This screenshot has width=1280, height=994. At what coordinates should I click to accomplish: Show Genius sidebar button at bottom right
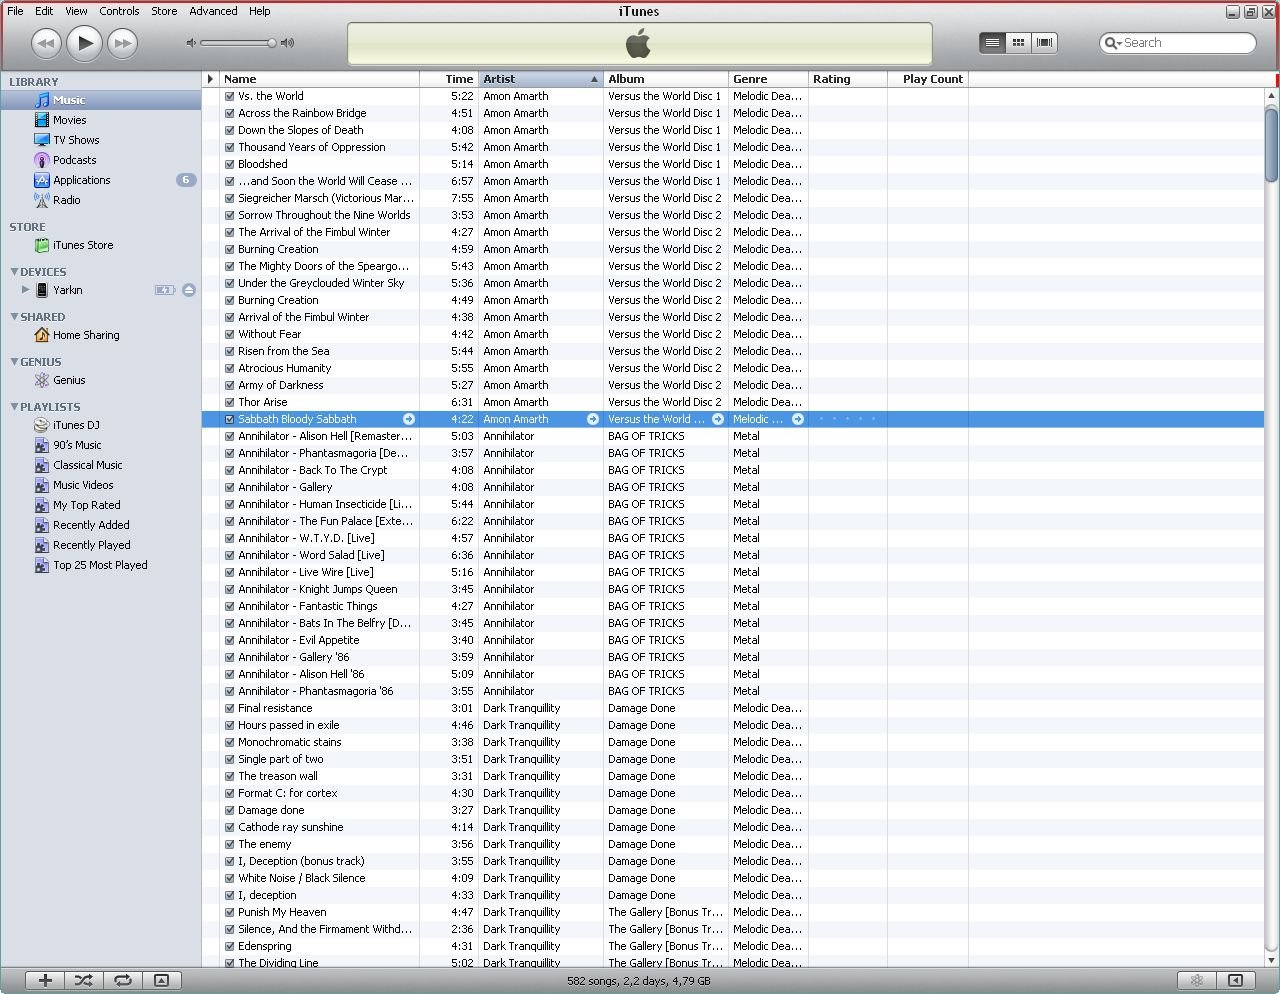[1236, 980]
